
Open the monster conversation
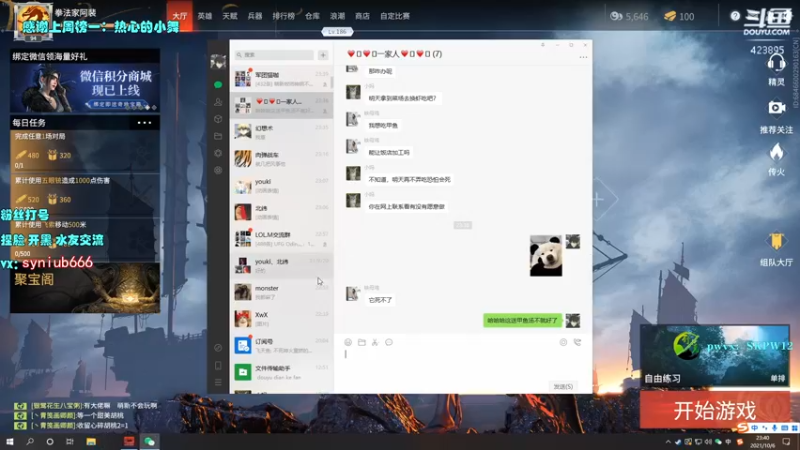coord(282,292)
